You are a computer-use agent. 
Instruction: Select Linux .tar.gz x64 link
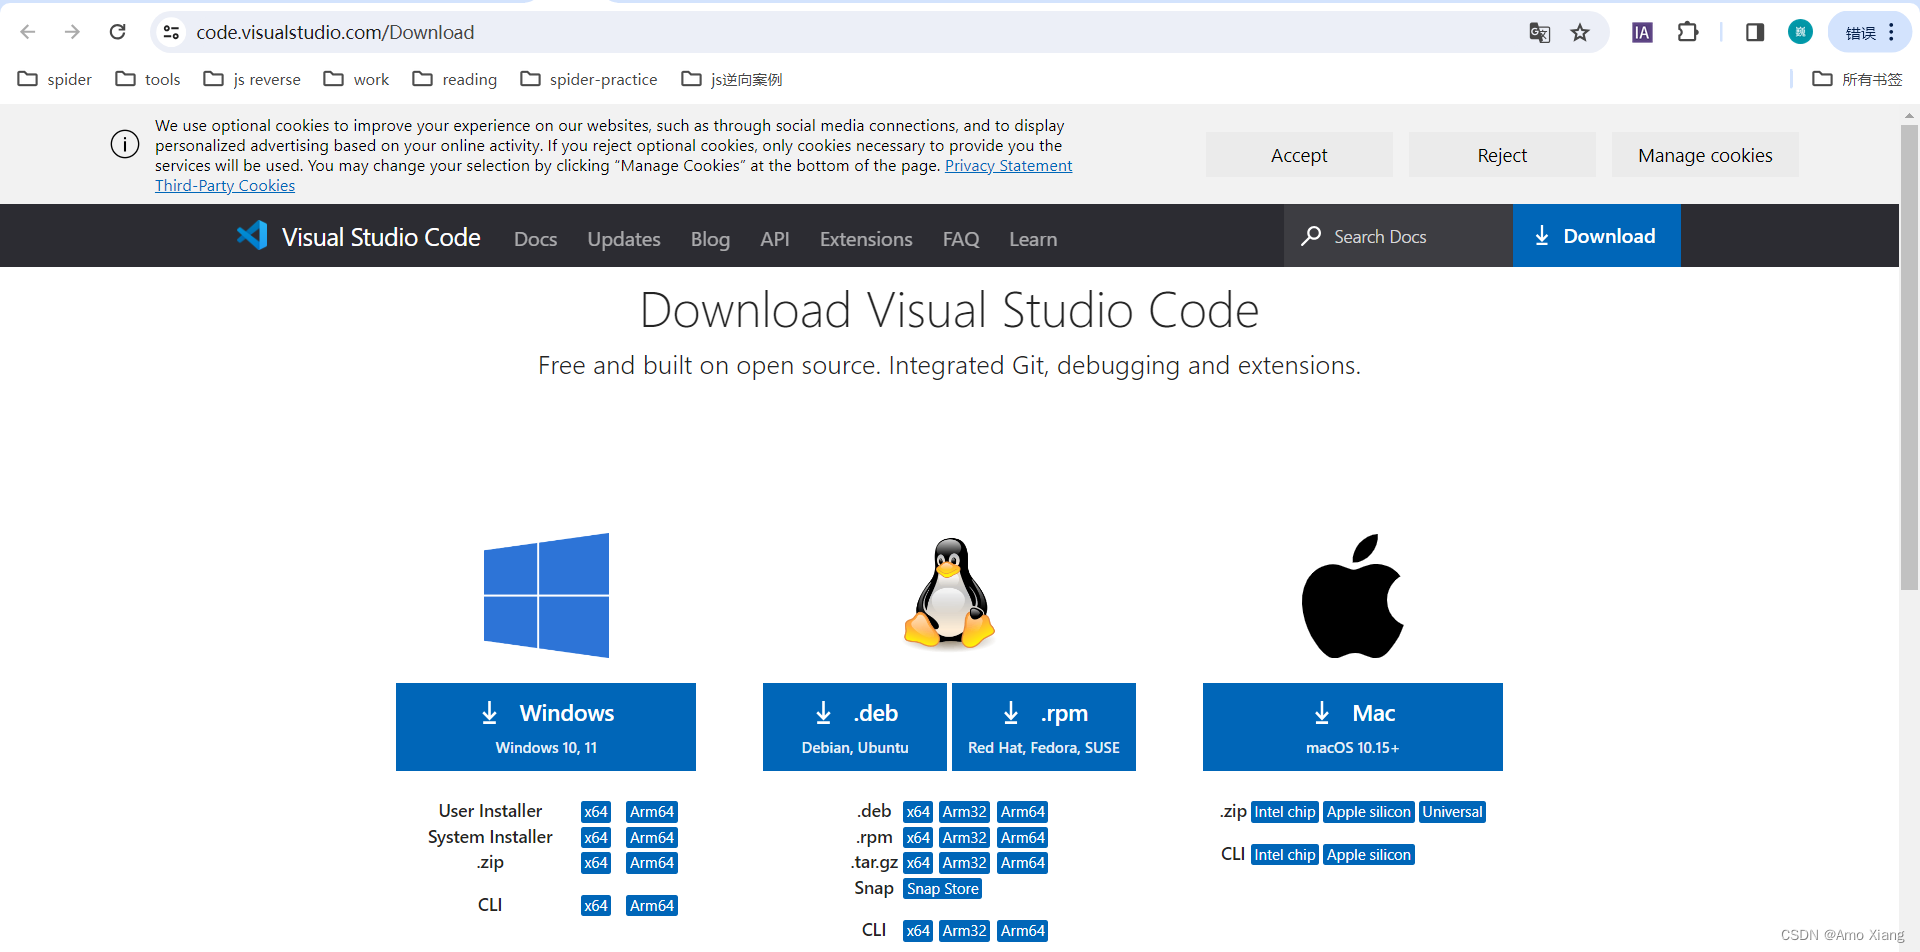[918, 863]
